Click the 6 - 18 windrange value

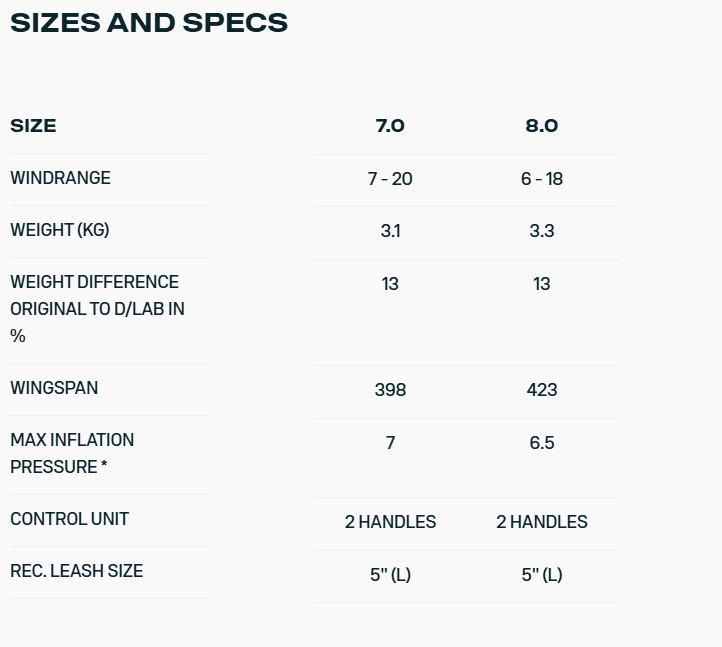point(541,179)
